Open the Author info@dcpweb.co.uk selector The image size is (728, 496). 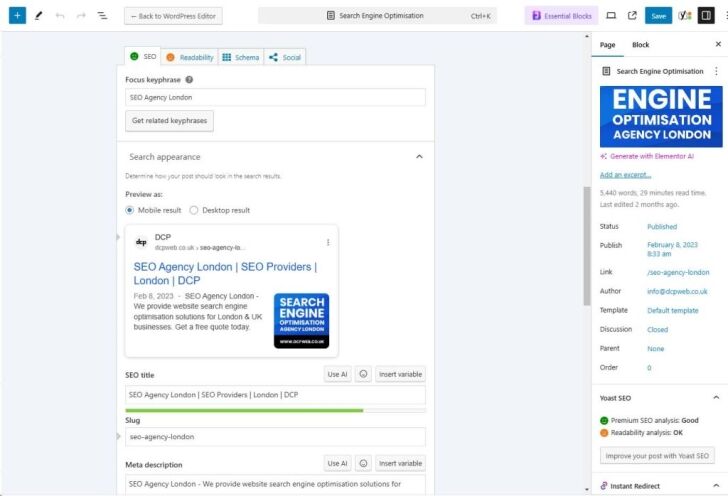pyautogui.click(x=677, y=292)
